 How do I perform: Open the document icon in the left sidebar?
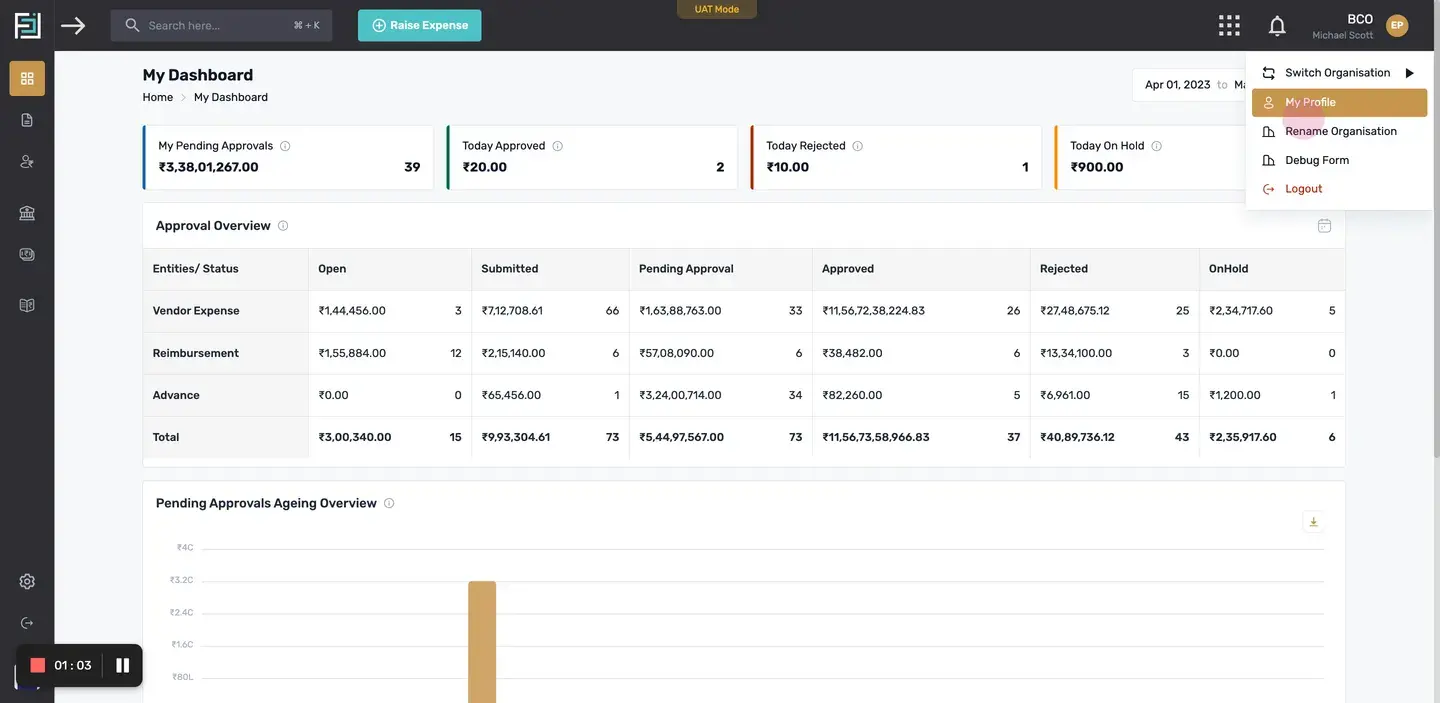coord(27,120)
